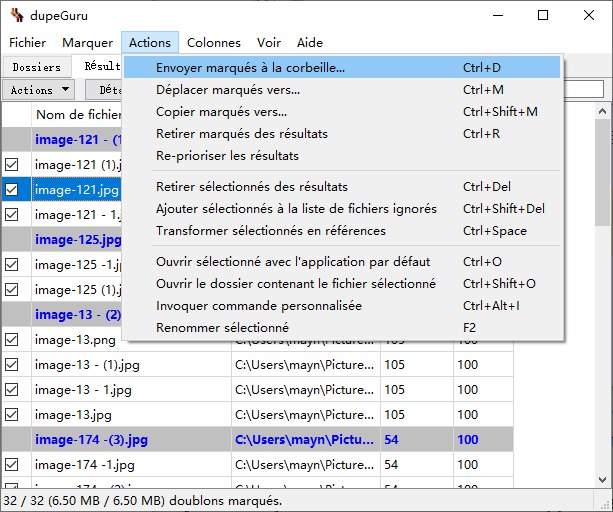Open the Fichier menu
This screenshot has height=512, width=613.
coord(27,43)
